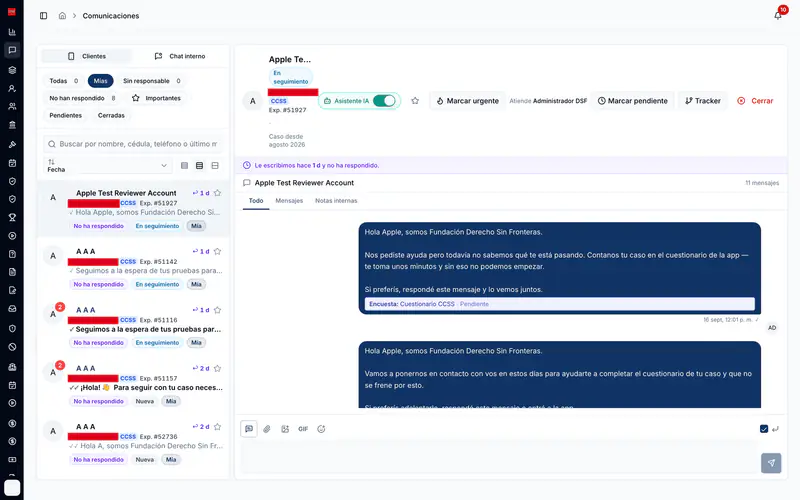Open the Fecha sort dropdown
The image size is (800, 500).
click(108, 165)
